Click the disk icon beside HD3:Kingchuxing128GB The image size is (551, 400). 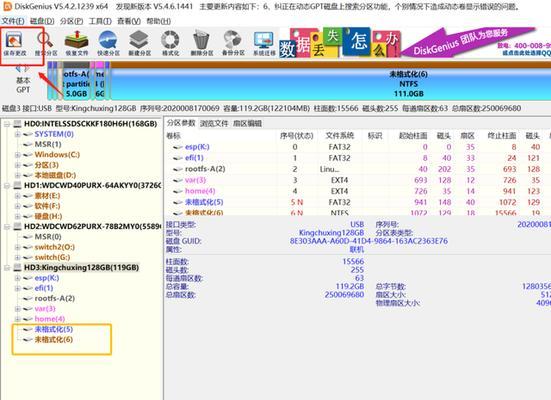(18, 267)
